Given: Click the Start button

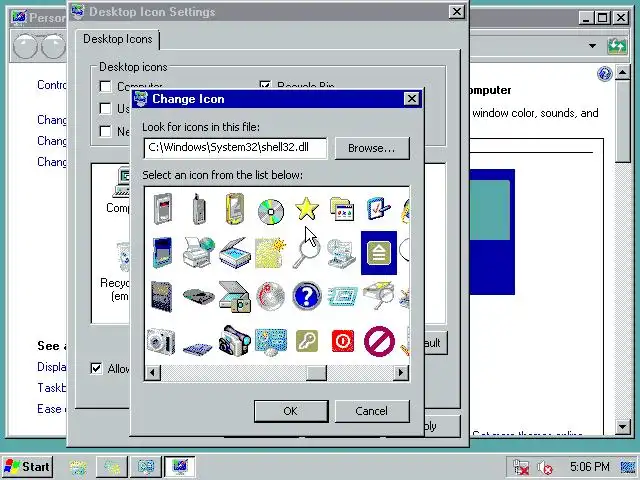Looking at the screenshot, I should click(x=27, y=467).
